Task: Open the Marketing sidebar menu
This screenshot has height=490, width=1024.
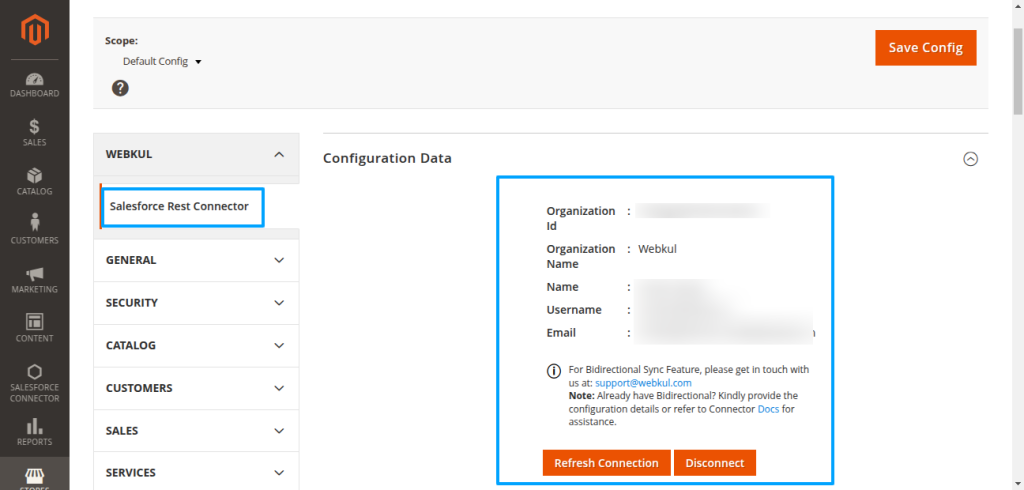Action: [x=35, y=280]
